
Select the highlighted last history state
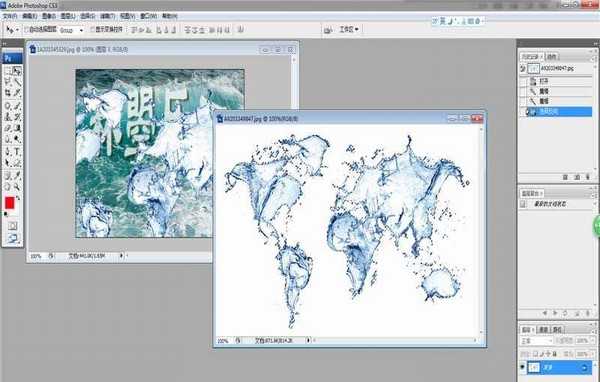click(x=559, y=111)
